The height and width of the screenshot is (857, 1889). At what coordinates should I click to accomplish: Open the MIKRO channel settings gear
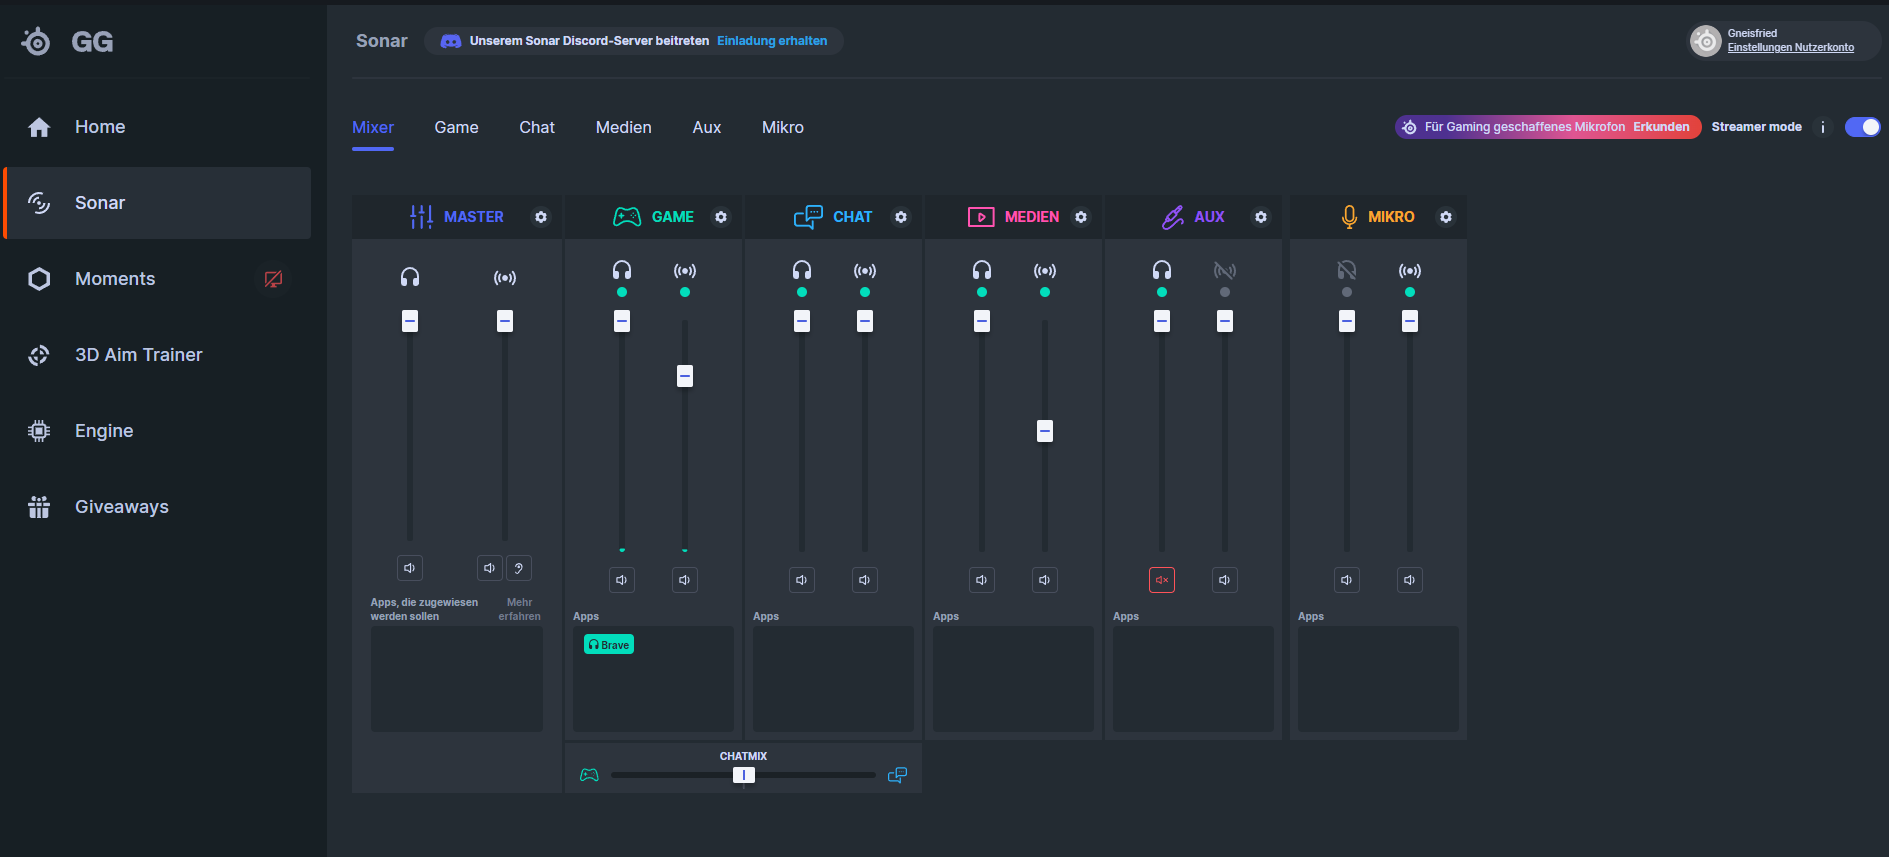click(x=1446, y=217)
